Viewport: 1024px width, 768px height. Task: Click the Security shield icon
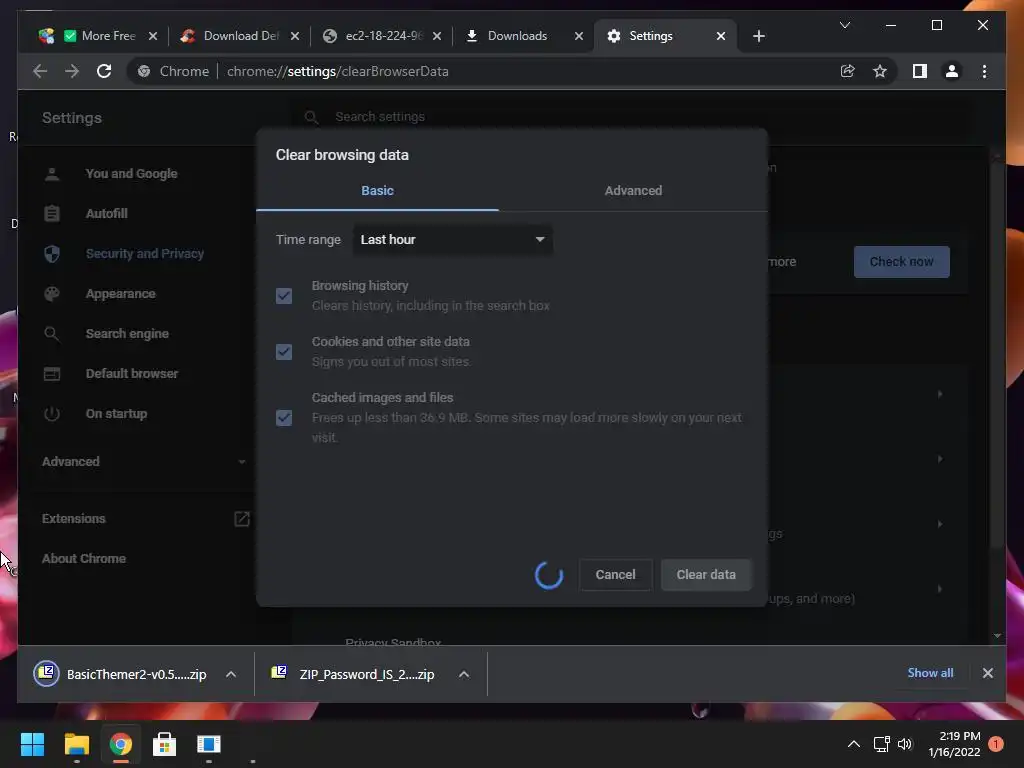click(x=52, y=253)
